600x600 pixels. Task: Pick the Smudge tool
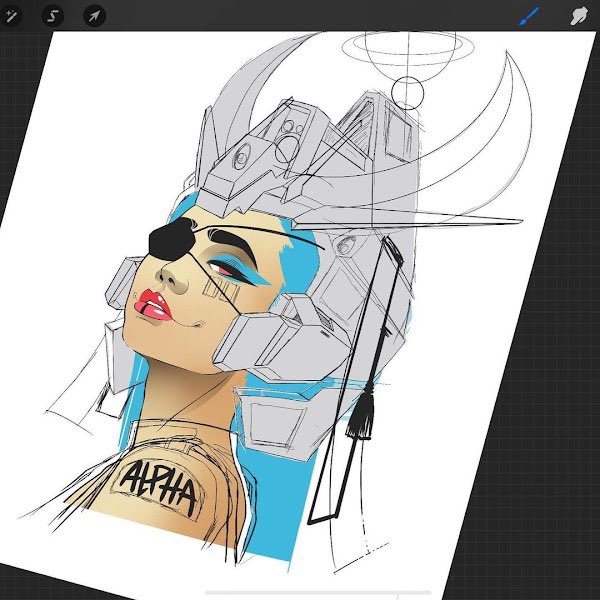579,16
